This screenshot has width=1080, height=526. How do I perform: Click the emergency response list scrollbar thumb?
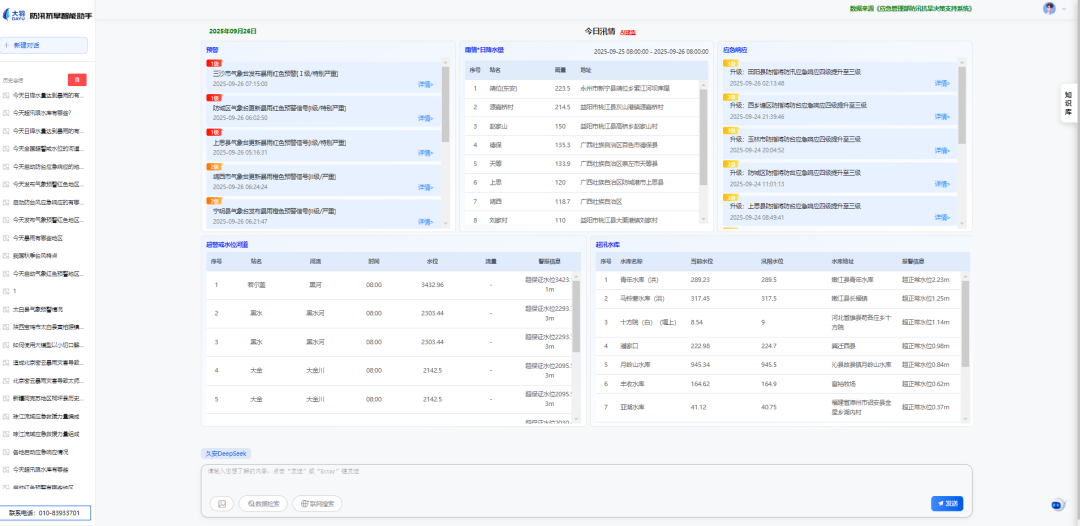pos(962,105)
